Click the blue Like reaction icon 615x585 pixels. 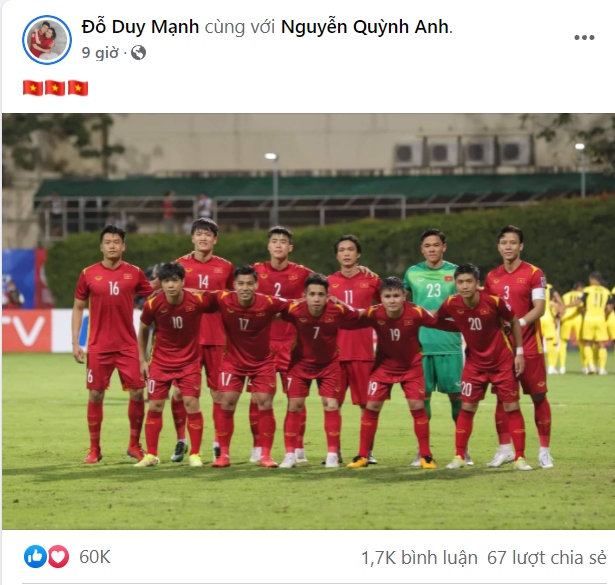coord(35,556)
